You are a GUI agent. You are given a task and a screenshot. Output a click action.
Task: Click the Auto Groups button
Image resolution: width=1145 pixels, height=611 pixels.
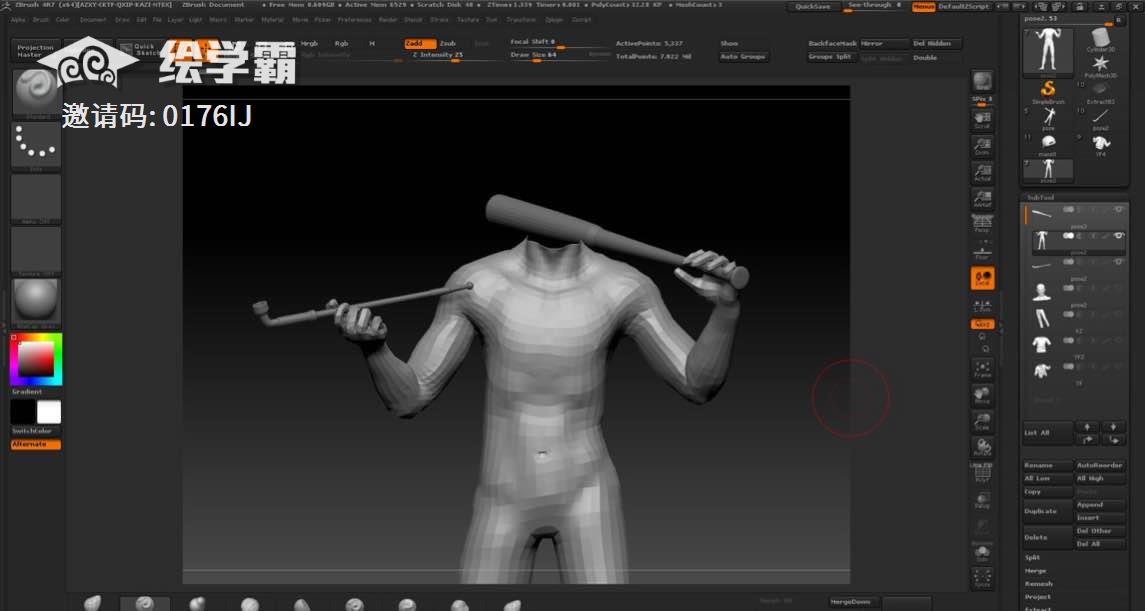click(743, 57)
